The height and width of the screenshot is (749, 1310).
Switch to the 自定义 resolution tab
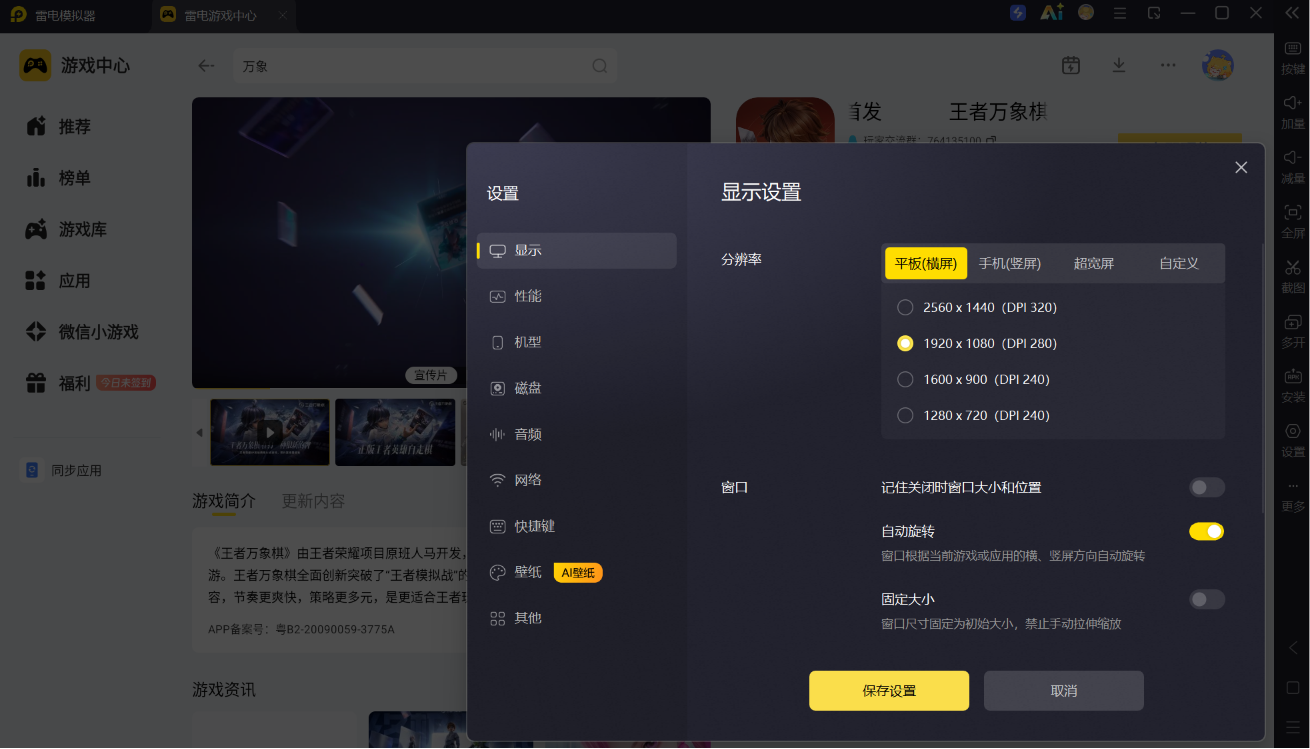(1179, 264)
